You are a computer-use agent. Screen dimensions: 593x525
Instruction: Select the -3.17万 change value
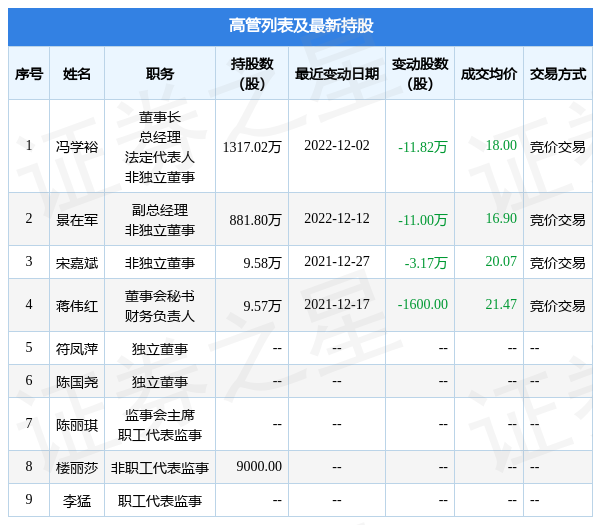pos(426,262)
